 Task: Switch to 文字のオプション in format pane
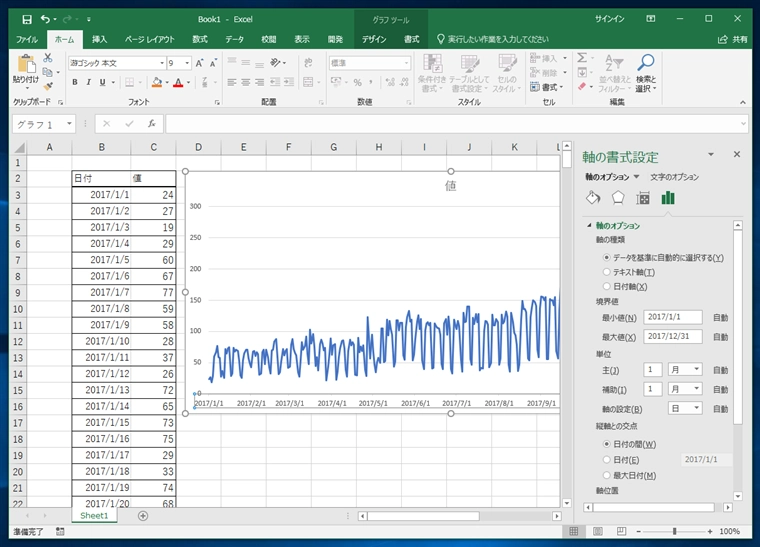coord(674,177)
